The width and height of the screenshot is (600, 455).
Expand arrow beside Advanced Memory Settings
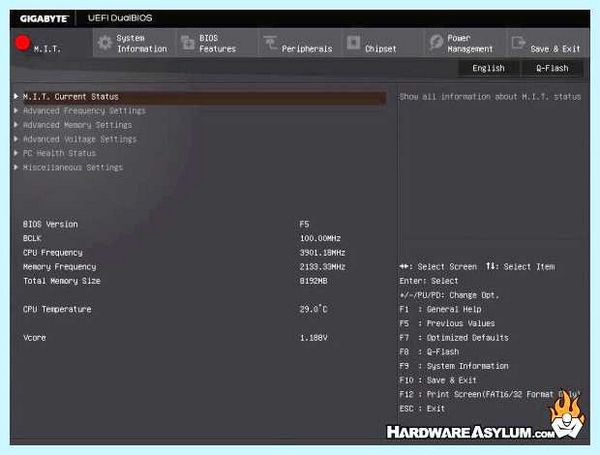click(16, 125)
